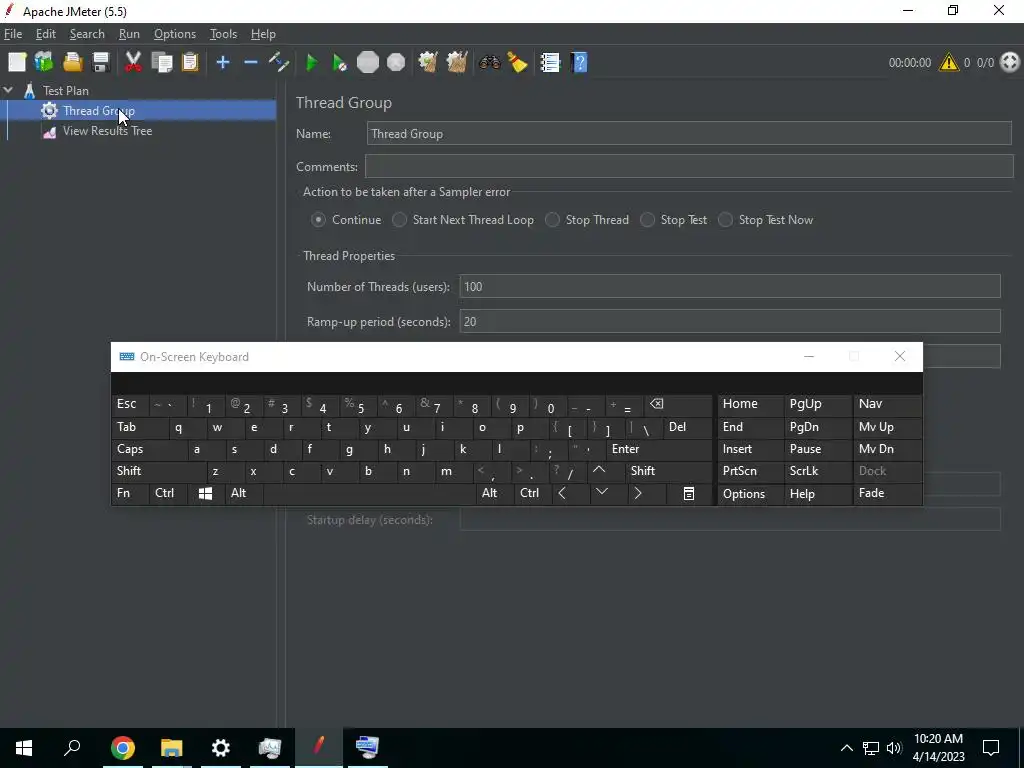Click the Open file folder icon
The height and width of the screenshot is (768, 1024).
(x=72, y=63)
